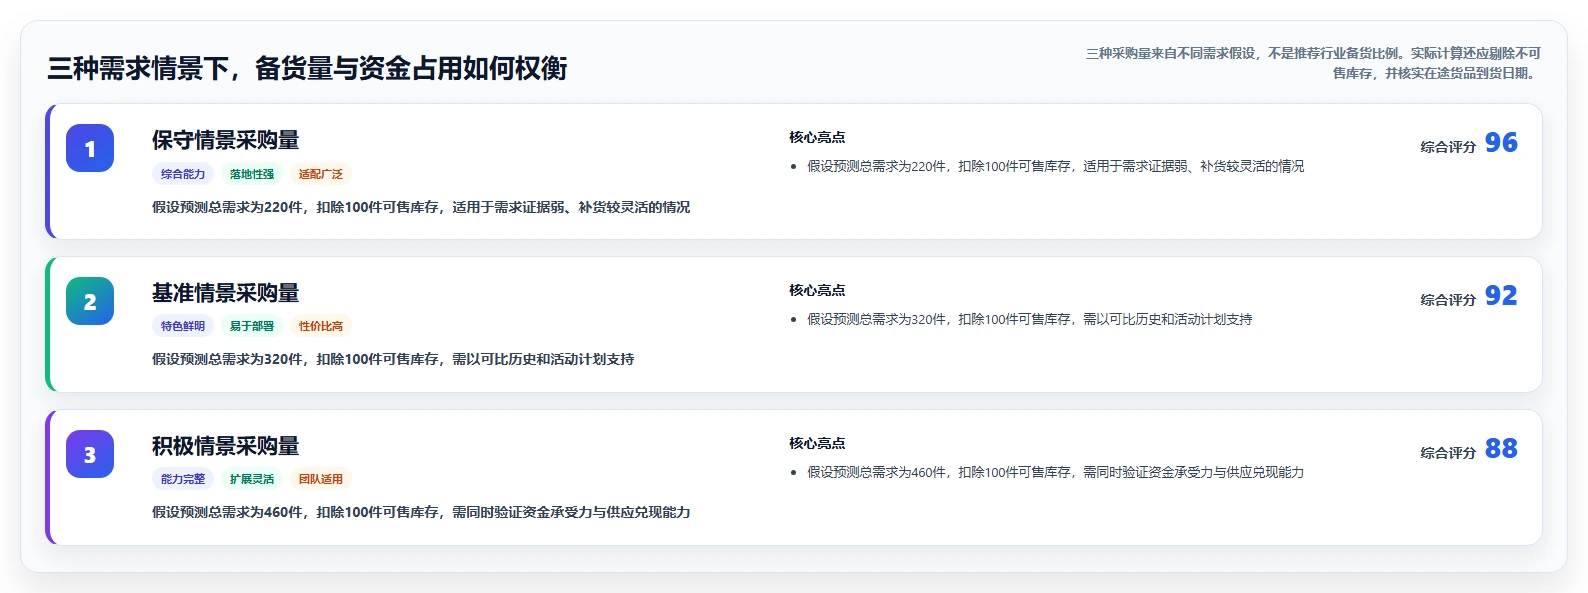Click the 性价比高 tag
Viewport: 1588px width, 593px height.
[x=321, y=326]
